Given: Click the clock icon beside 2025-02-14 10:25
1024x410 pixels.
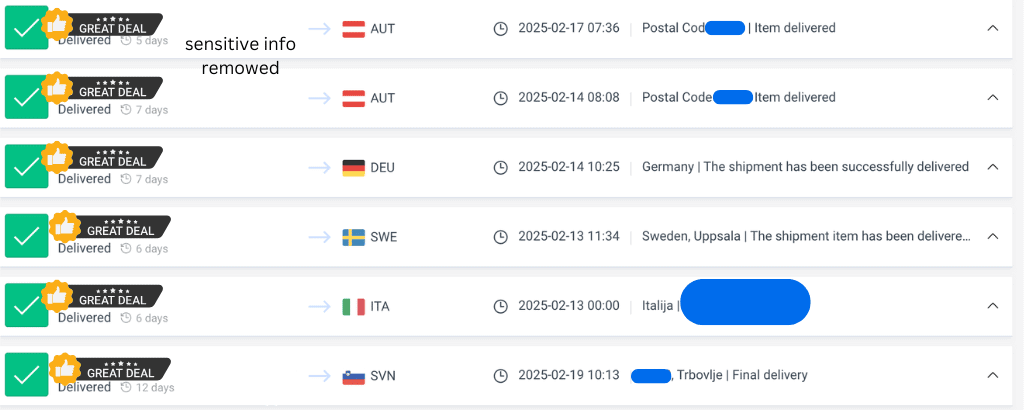Looking at the screenshot, I should click(500, 167).
